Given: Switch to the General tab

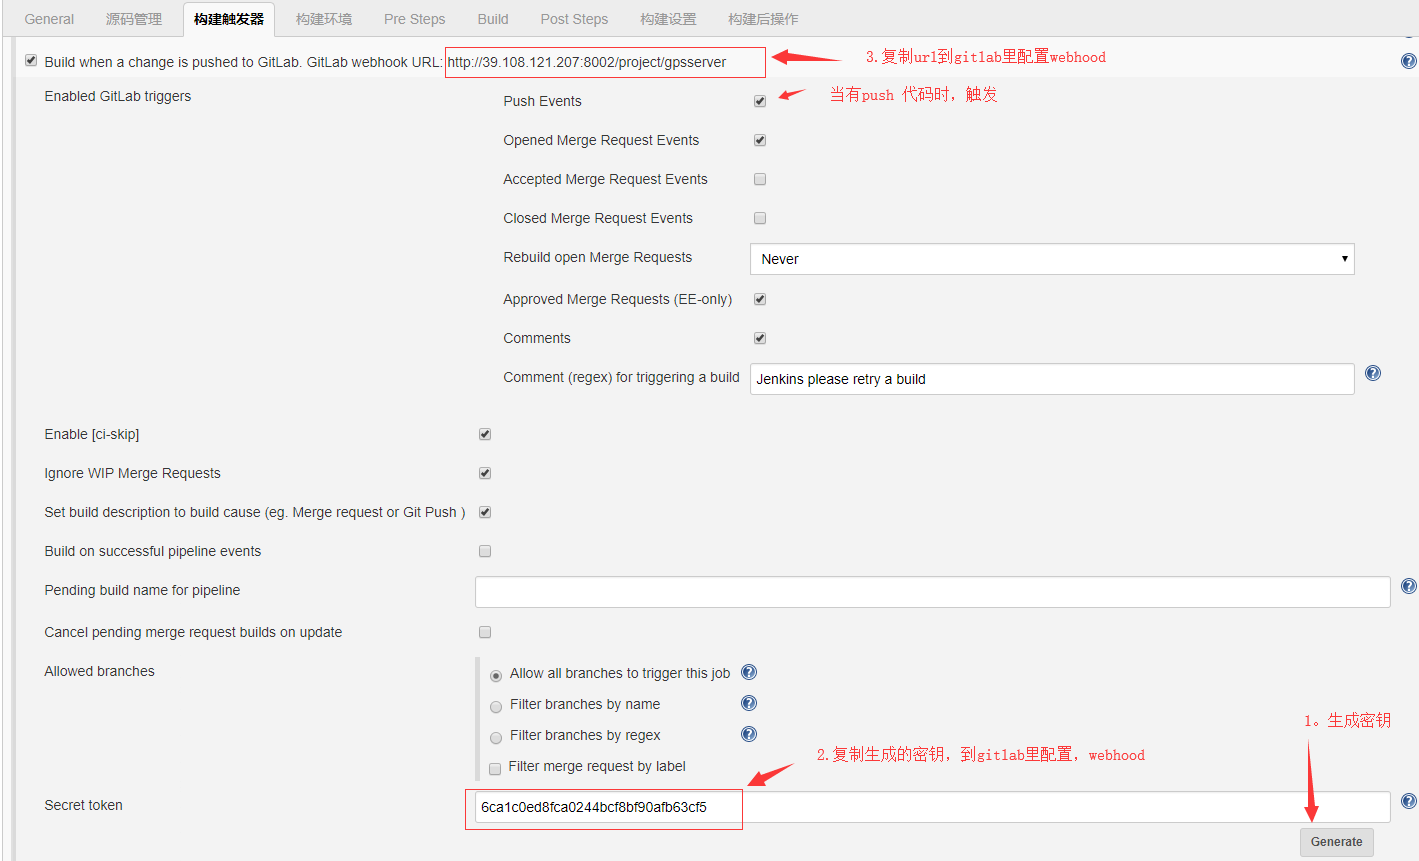Looking at the screenshot, I should tap(49, 19).
